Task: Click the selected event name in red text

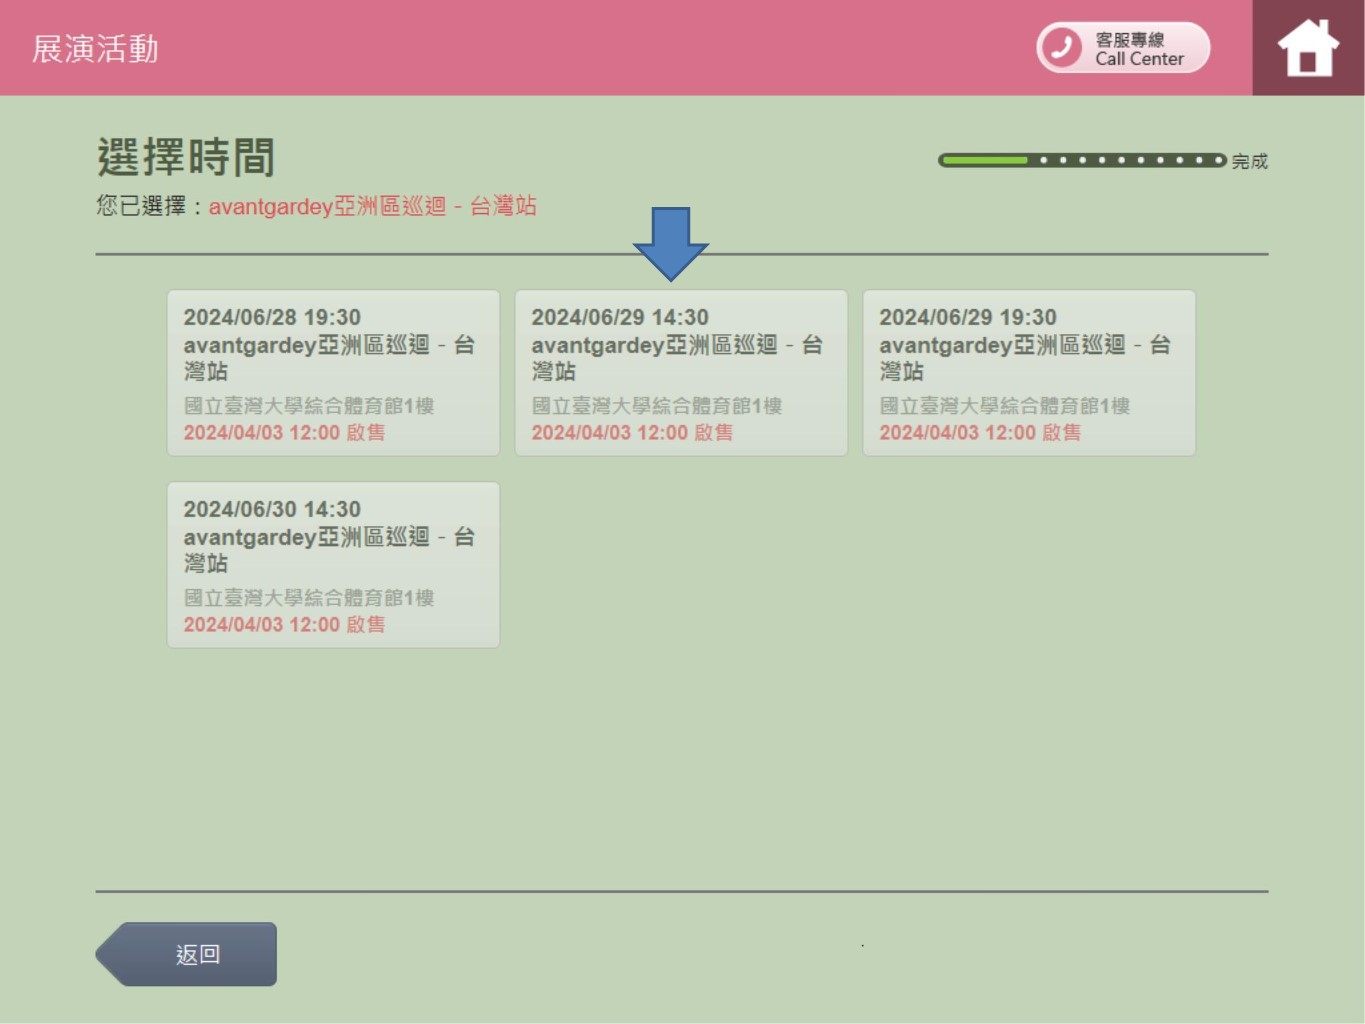Action: point(372,206)
